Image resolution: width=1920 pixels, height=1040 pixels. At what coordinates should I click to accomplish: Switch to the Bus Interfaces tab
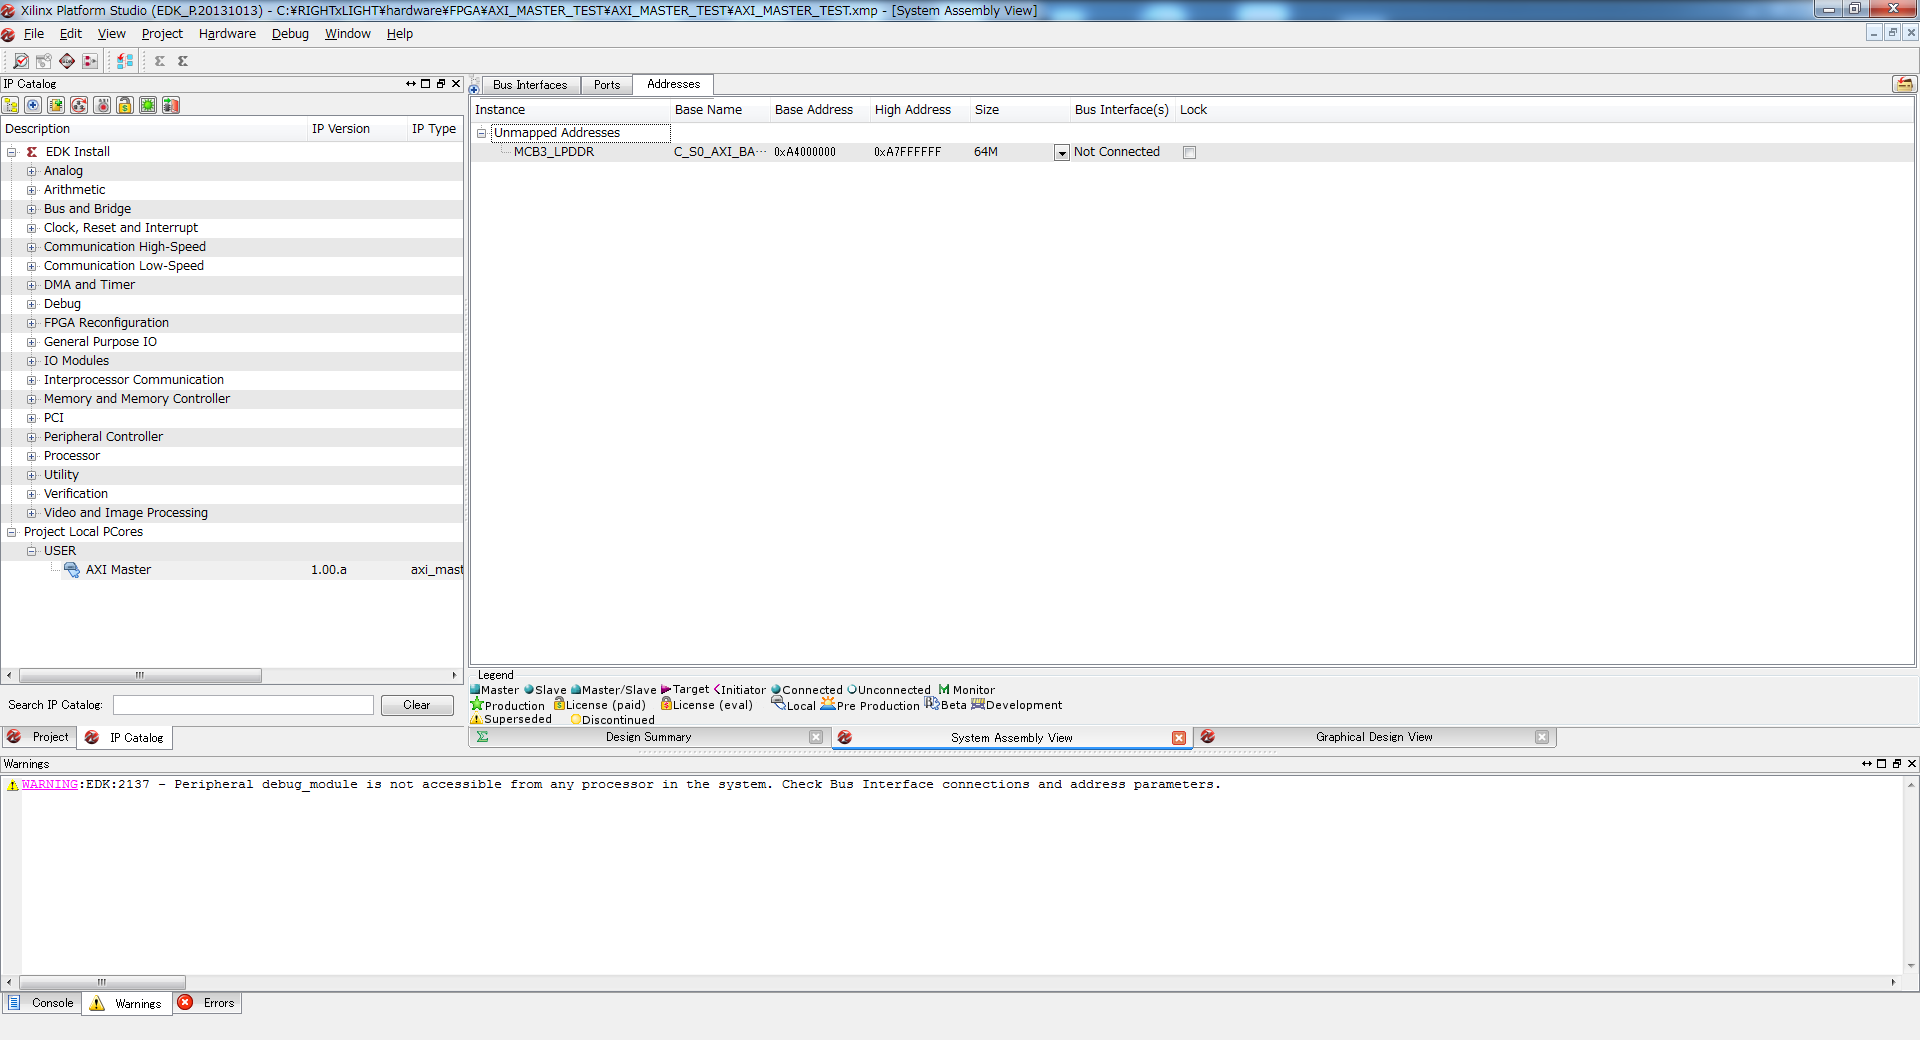click(530, 85)
